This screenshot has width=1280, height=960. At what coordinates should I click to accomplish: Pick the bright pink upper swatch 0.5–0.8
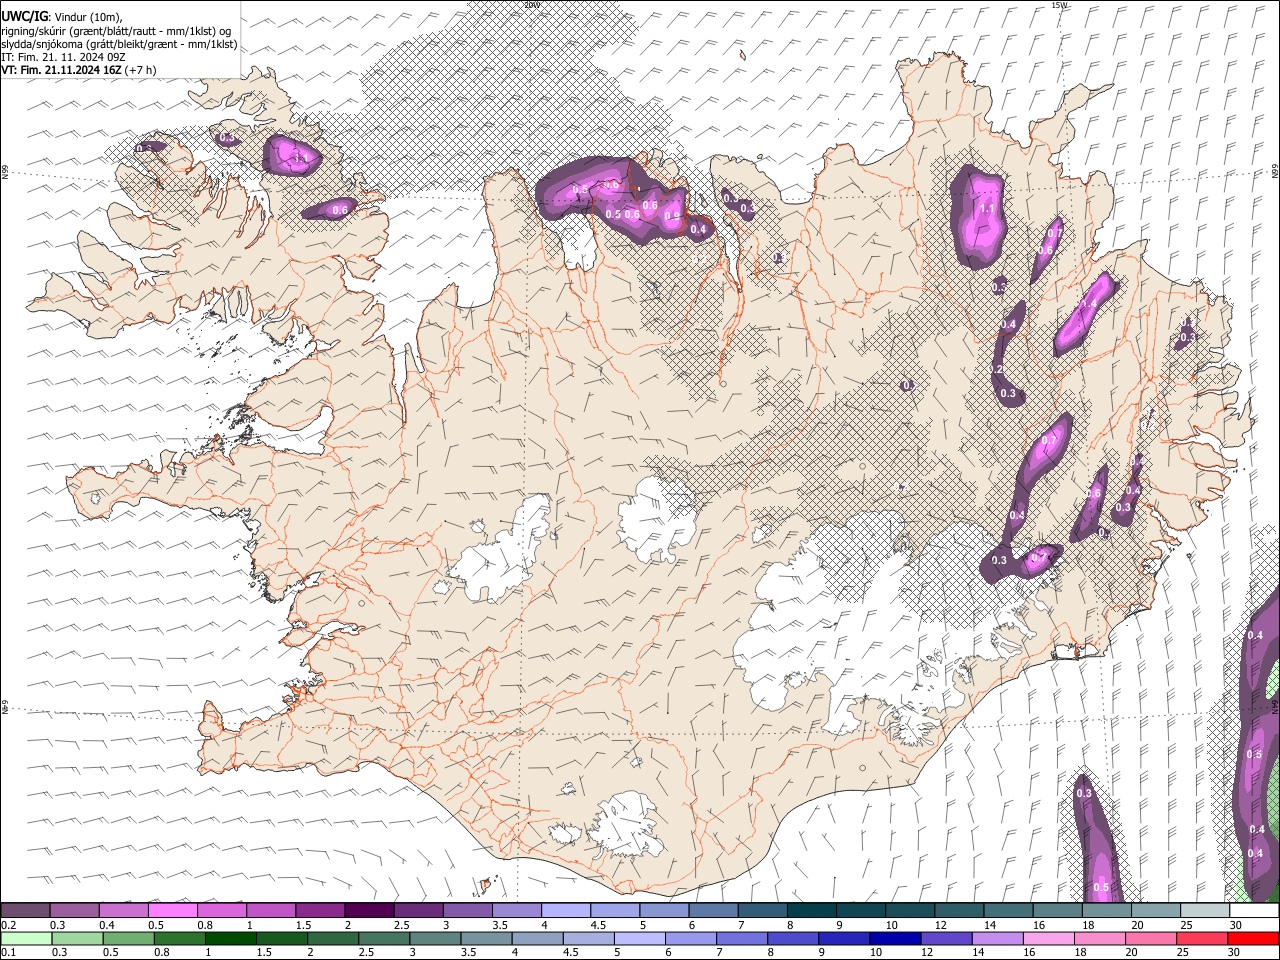(173, 910)
